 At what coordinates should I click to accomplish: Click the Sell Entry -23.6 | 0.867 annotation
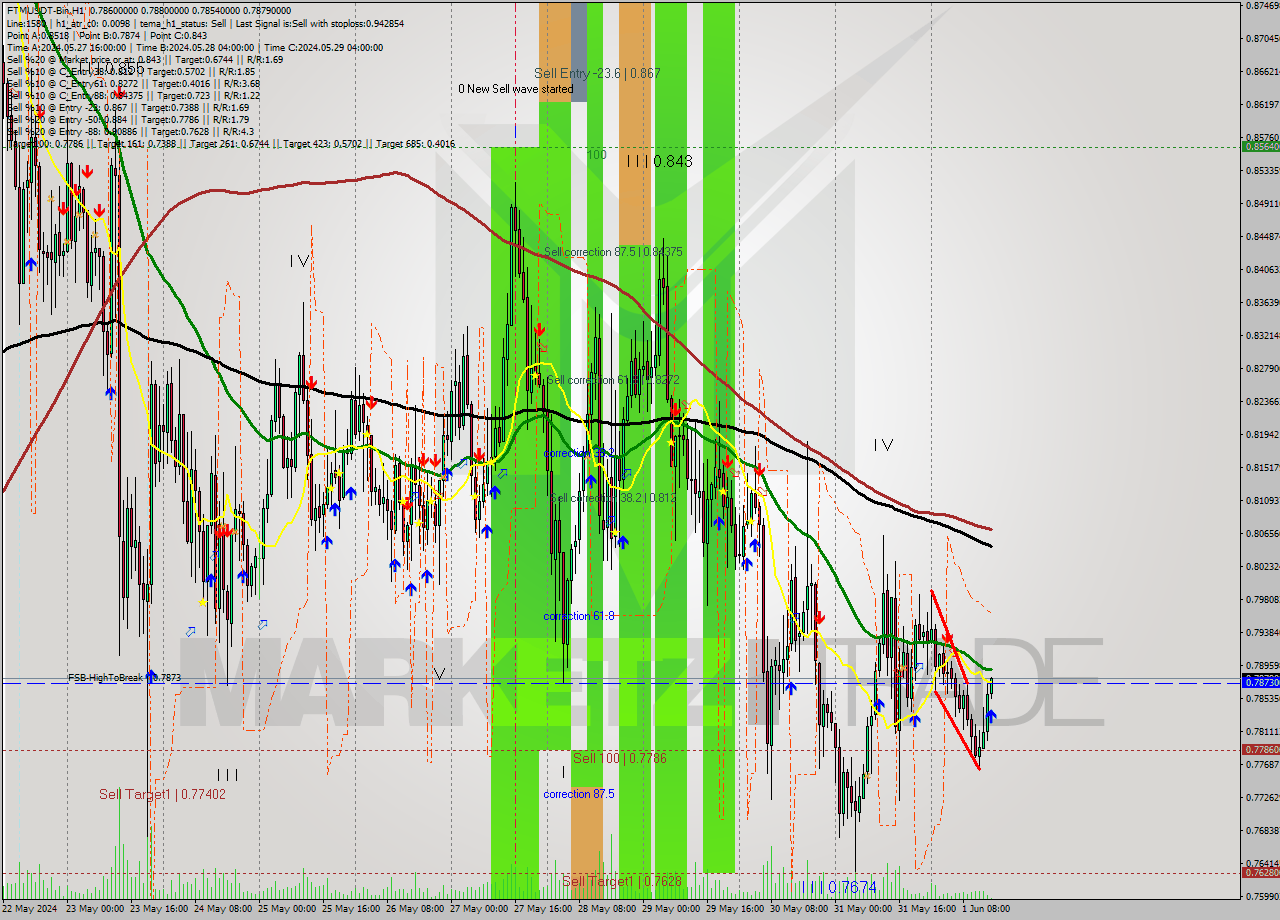598,72
